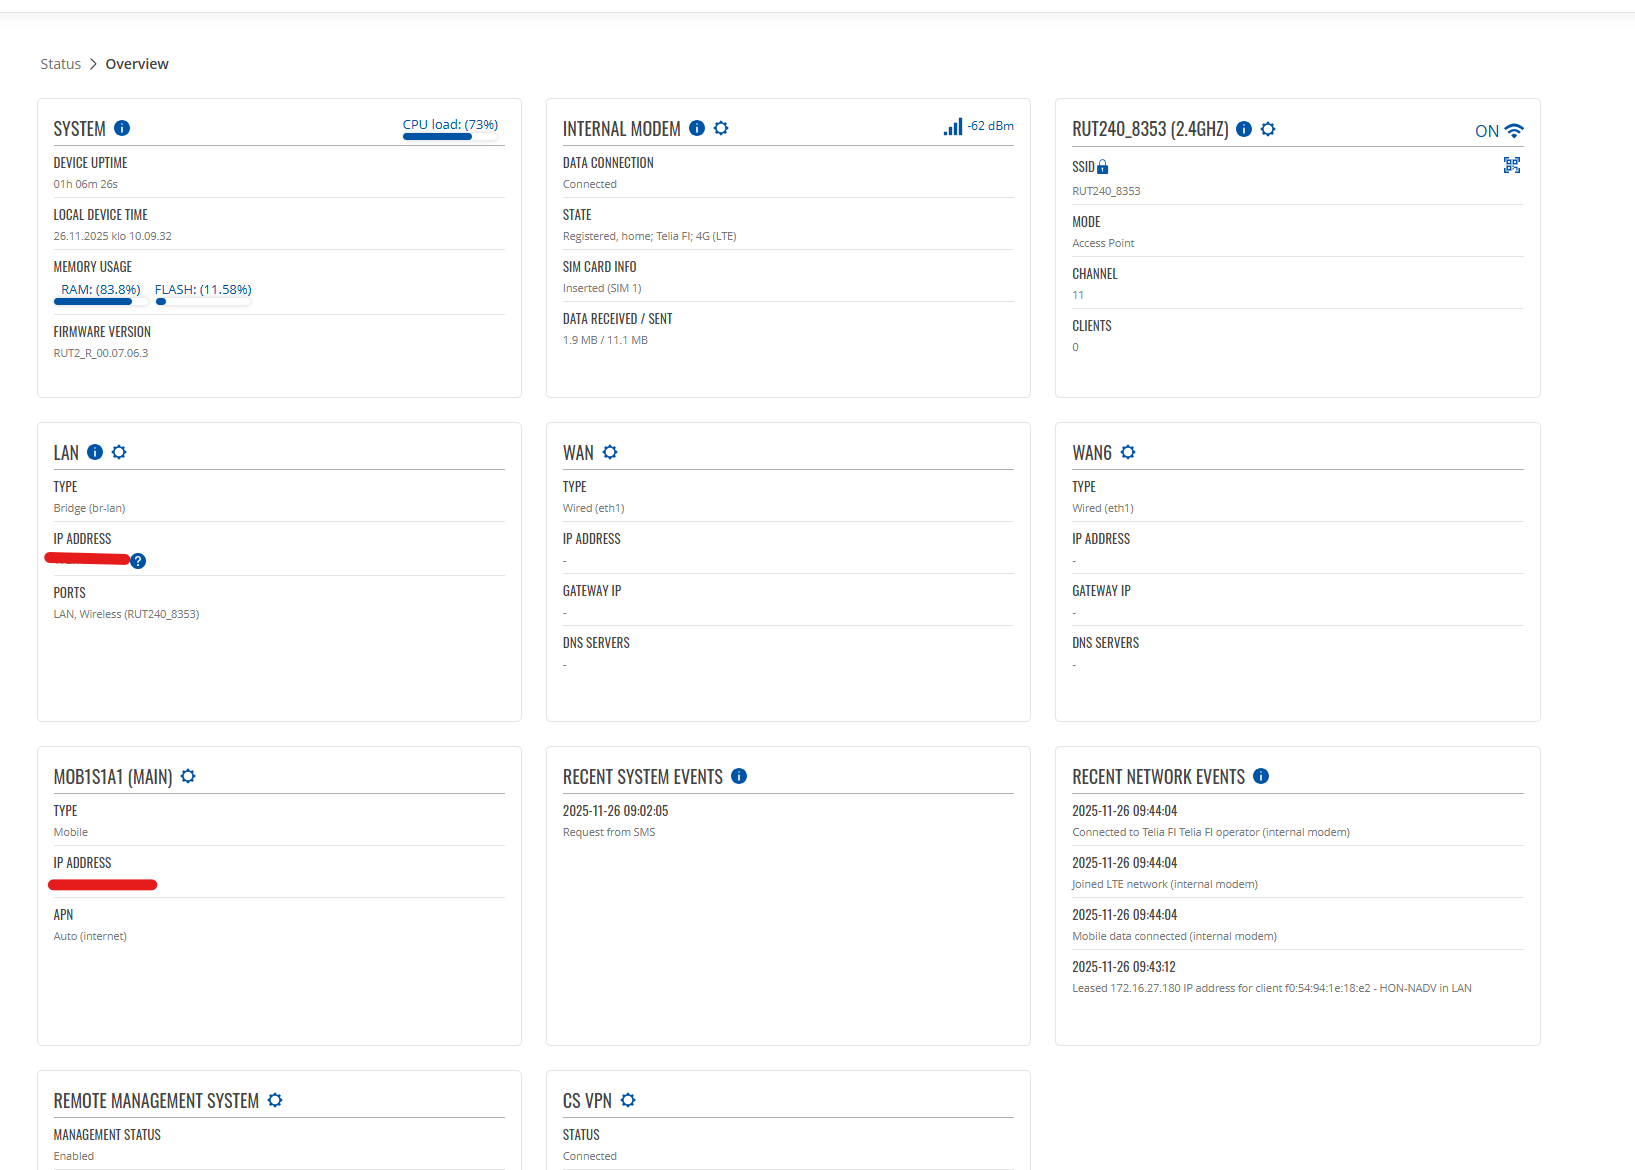
Task: Click the SYSTEM info icon
Action: tap(122, 128)
